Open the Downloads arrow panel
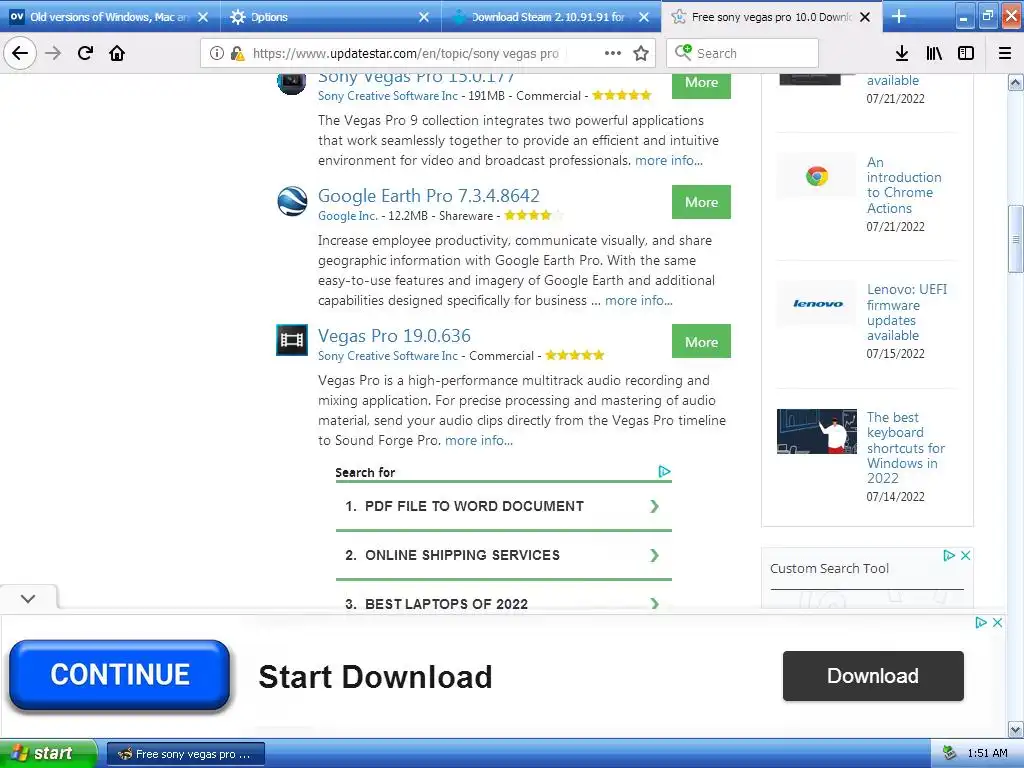Viewport: 1024px width, 768px height. coord(901,53)
